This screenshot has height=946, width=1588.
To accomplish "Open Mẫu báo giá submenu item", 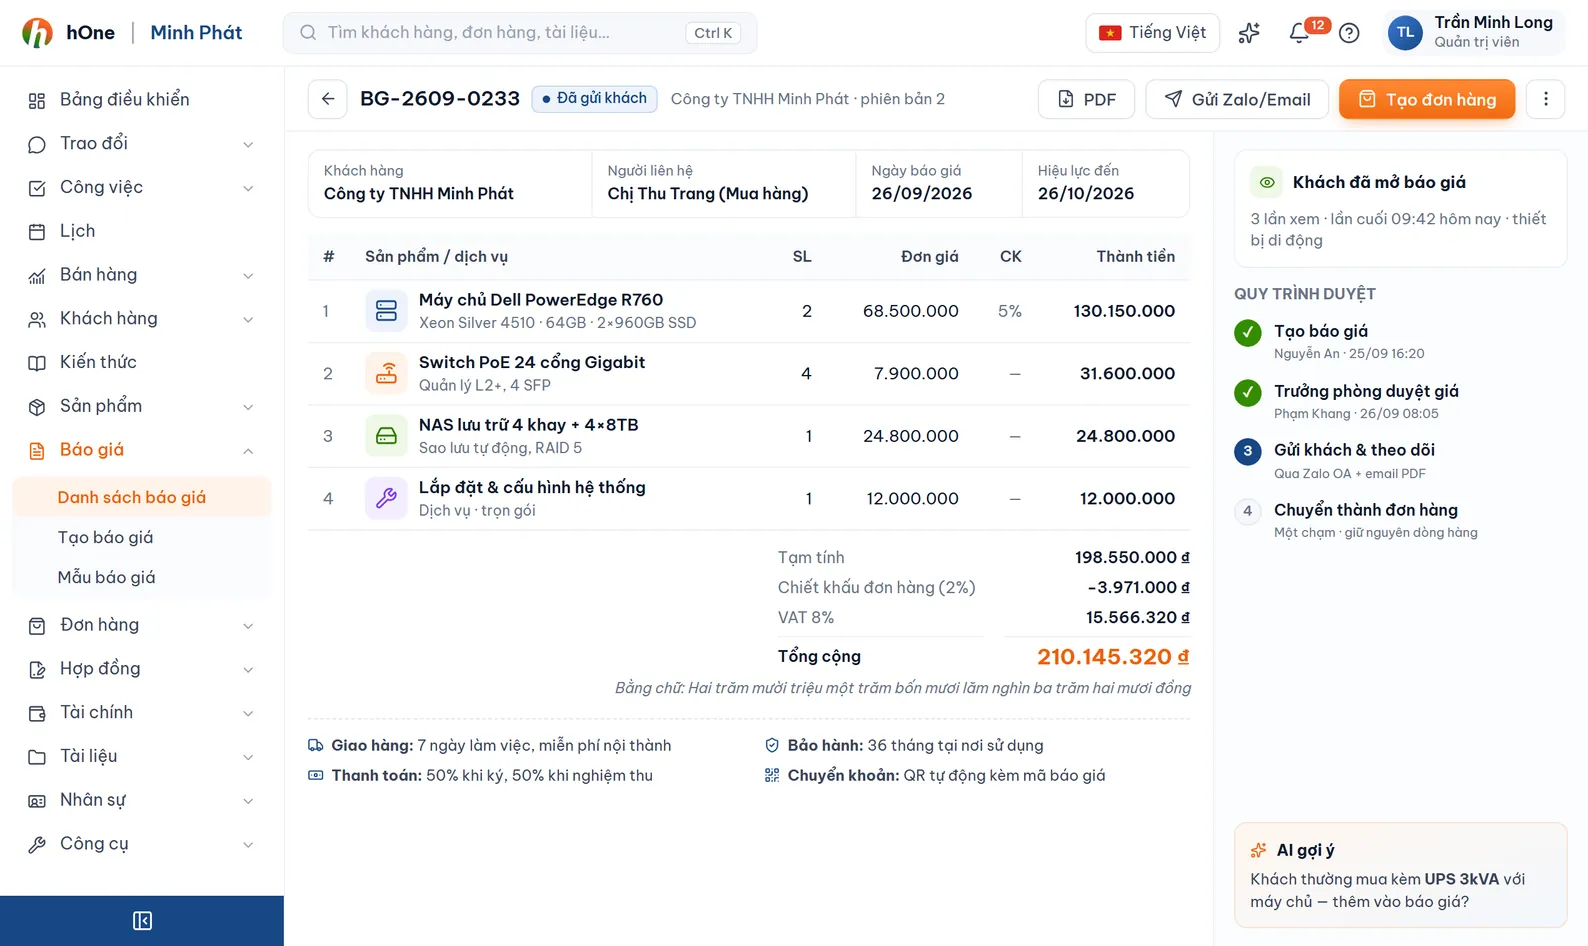I will [142, 577].
